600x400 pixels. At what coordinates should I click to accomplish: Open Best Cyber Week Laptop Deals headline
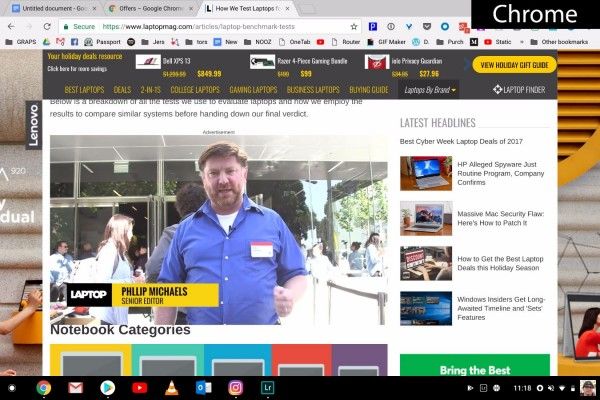click(461, 141)
